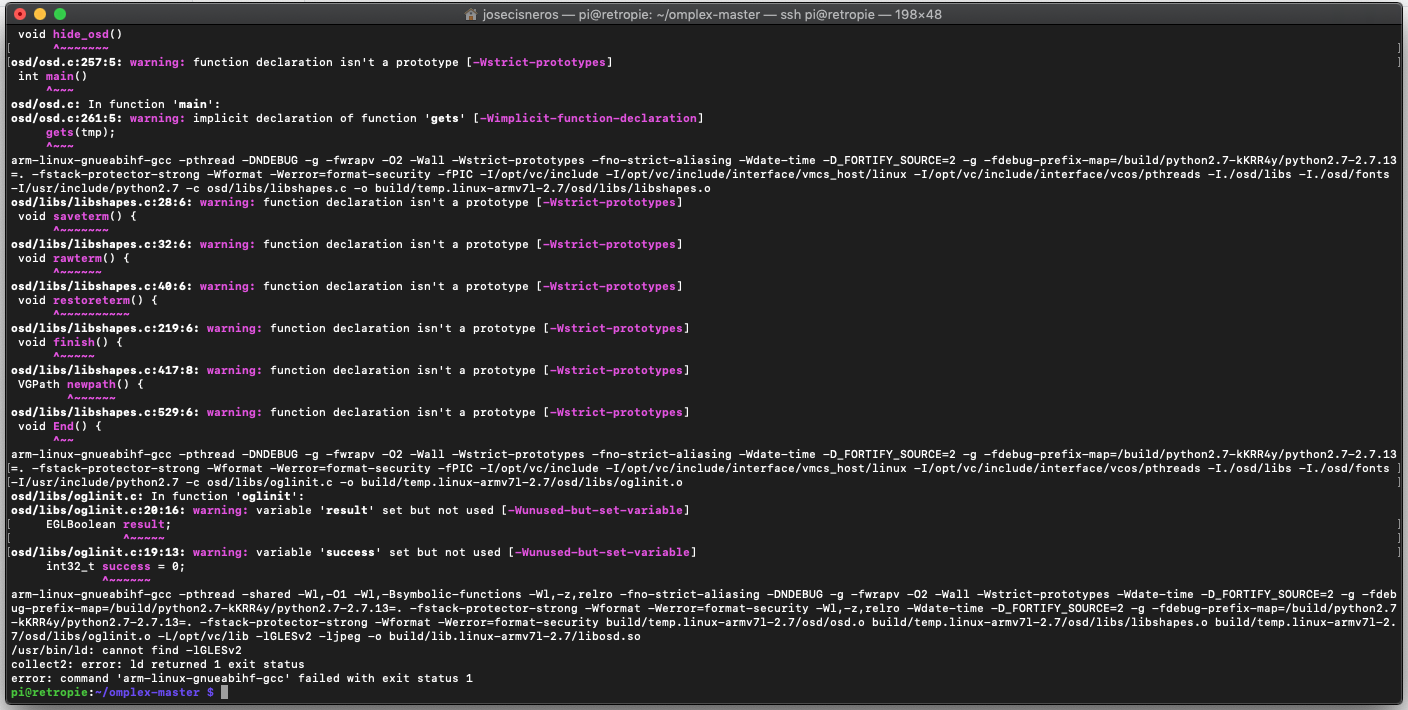Click the 'EGLBoolean result;' code line
Screen dimensions: 1408x710
(109, 524)
